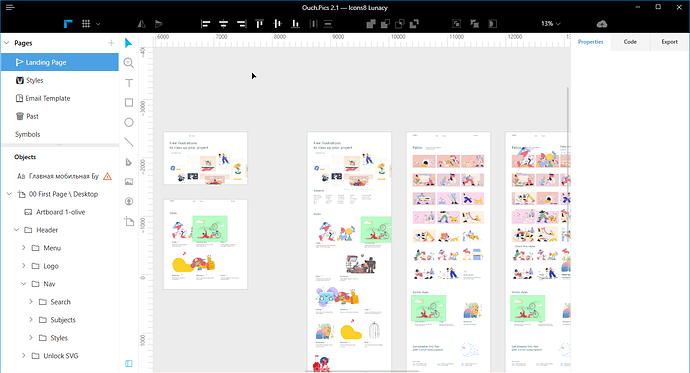Collapse the Nav folder
Viewport: 690px width, 373px height.
[23, 284]
